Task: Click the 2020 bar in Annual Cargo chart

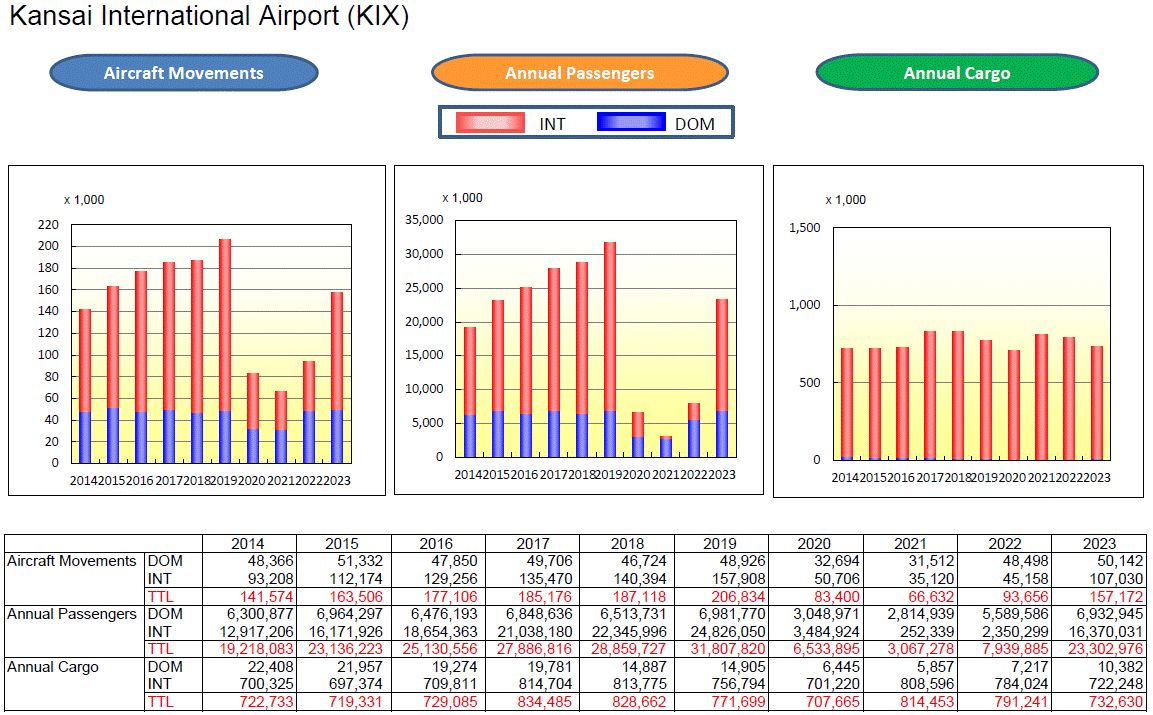Action: (x=1014, y=405)
